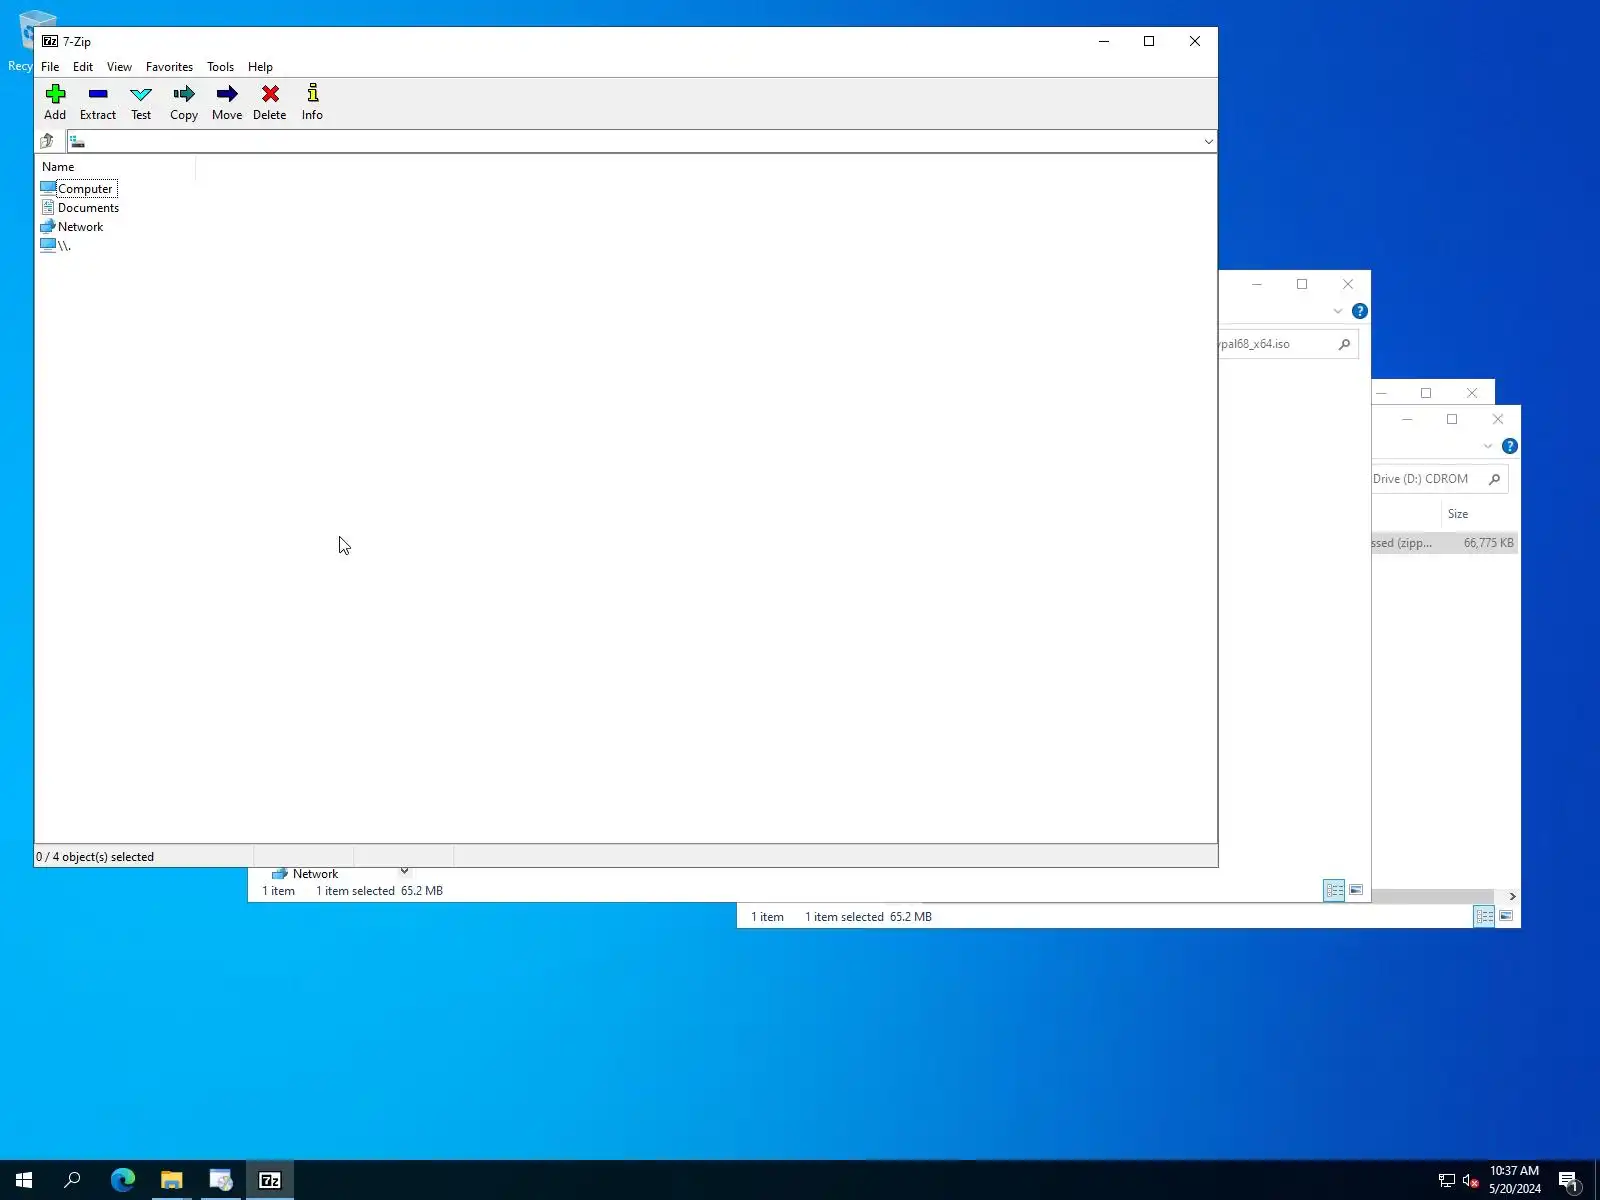Open the Windows Start menu

pos(24,1180)
